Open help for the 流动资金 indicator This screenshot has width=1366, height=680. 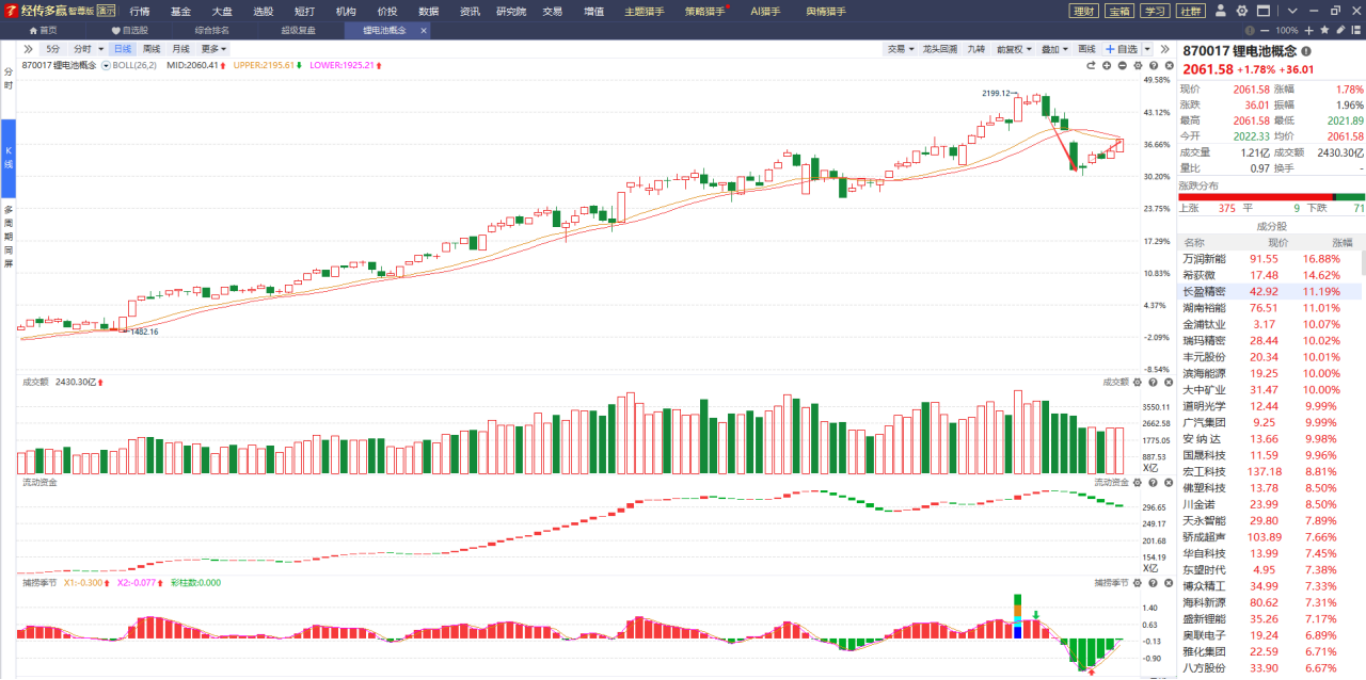point(1152,482)
